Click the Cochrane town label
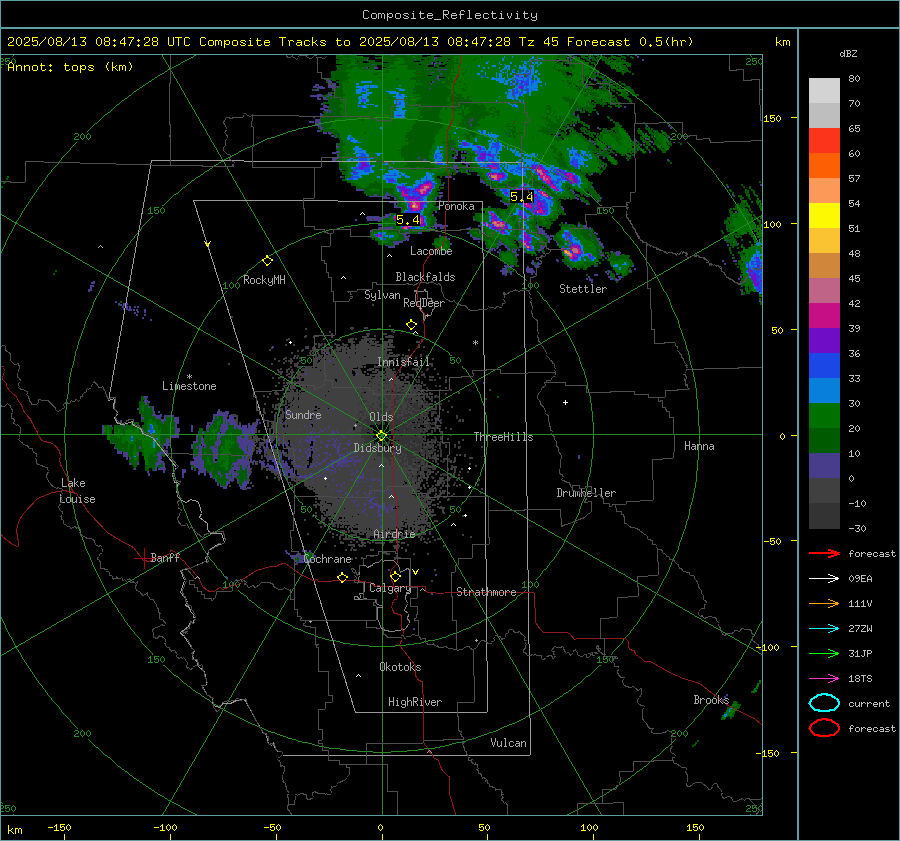 click(327, 559)
